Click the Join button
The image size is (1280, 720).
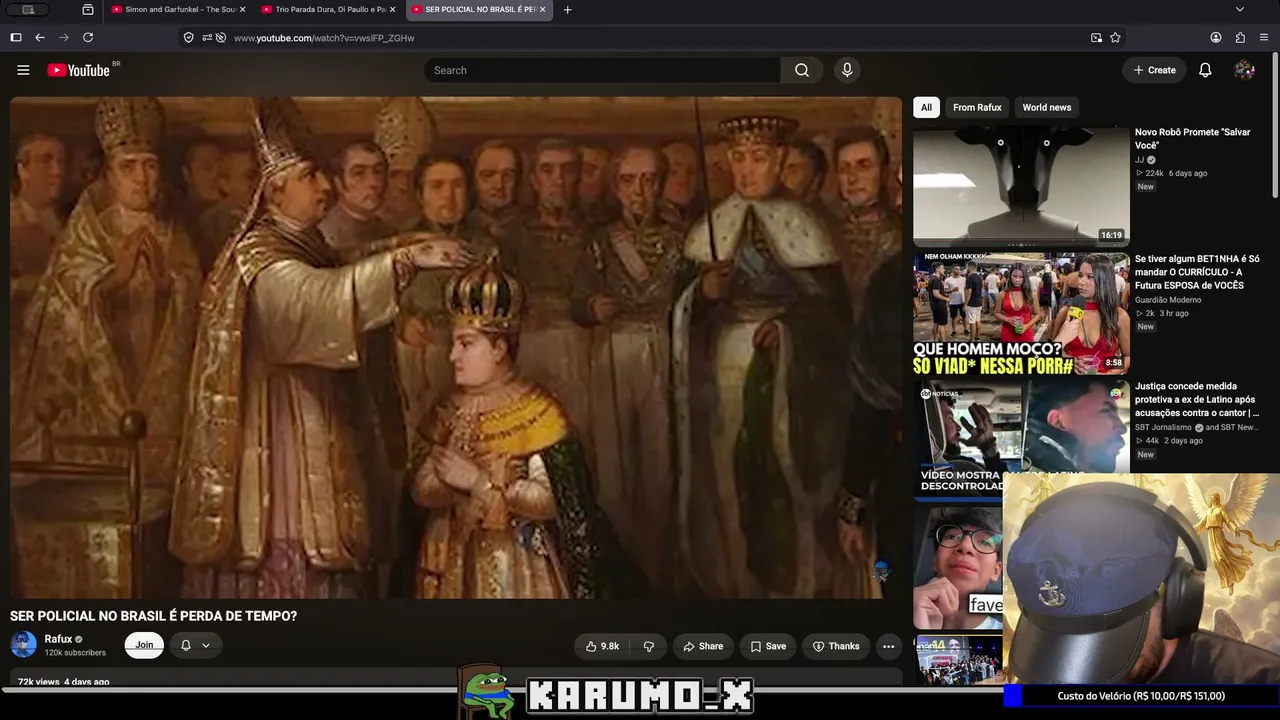click(144, 645)
